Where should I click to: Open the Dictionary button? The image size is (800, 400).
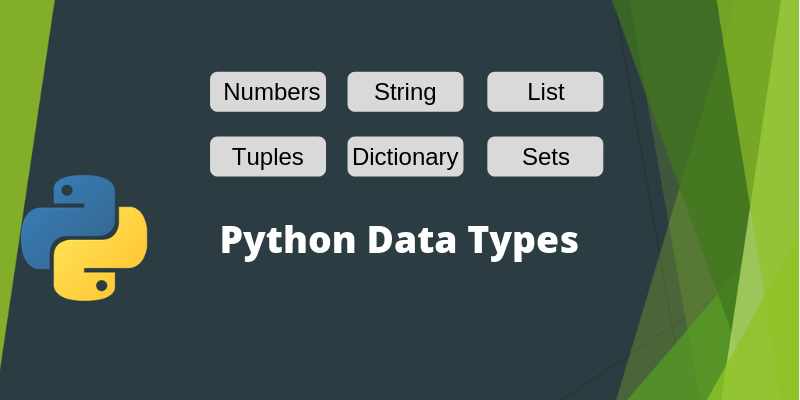[405, 156]
